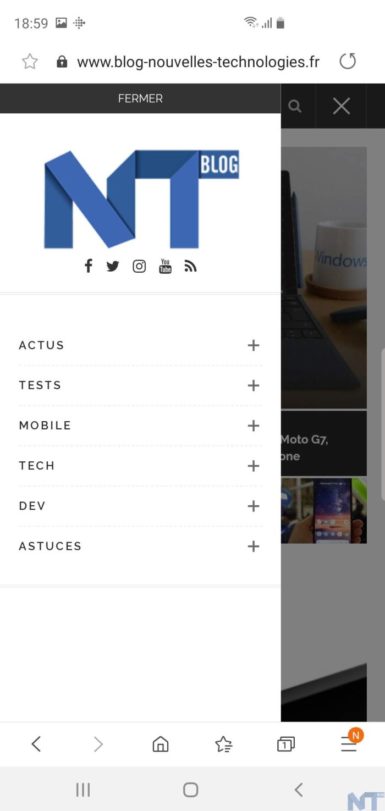Open the Instagram social icon
The width and height of the screenshot is (385, 811).
pyautogui.click(x=139, y=266)
